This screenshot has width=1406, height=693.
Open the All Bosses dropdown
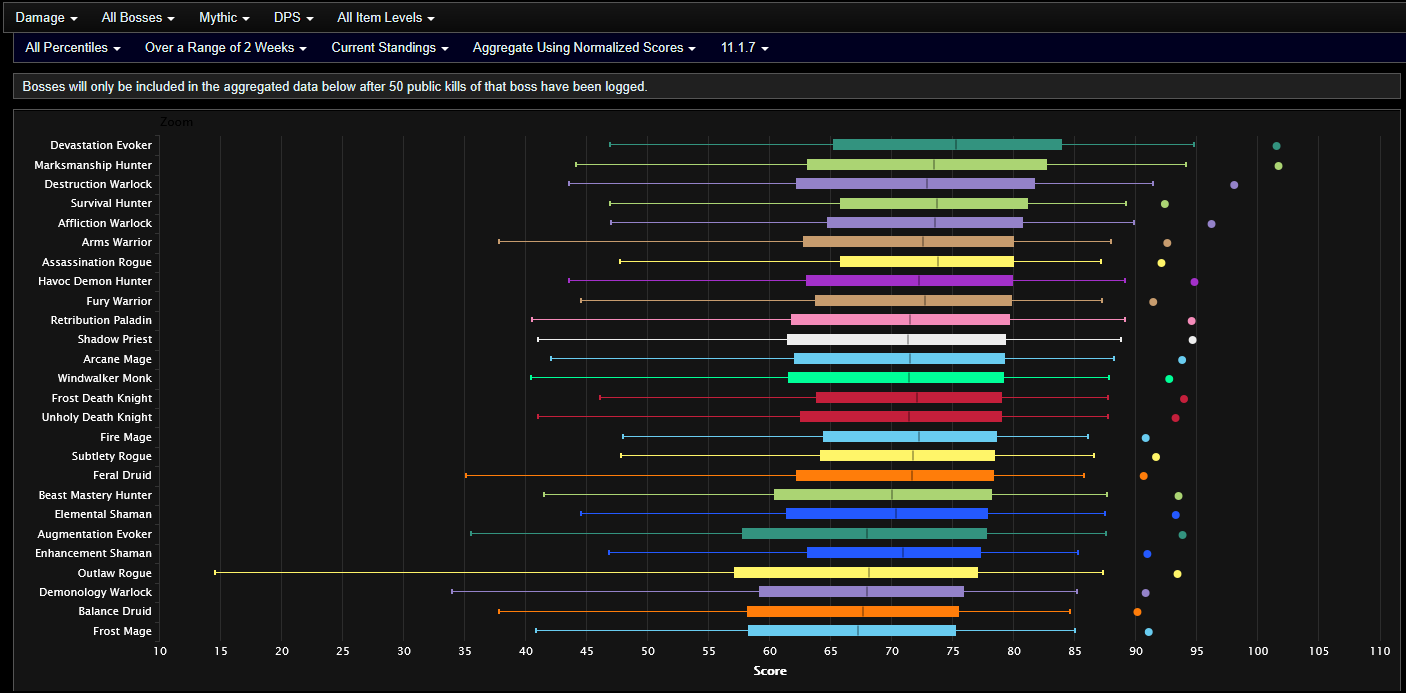pyautogui.click(x=138, y=18)
